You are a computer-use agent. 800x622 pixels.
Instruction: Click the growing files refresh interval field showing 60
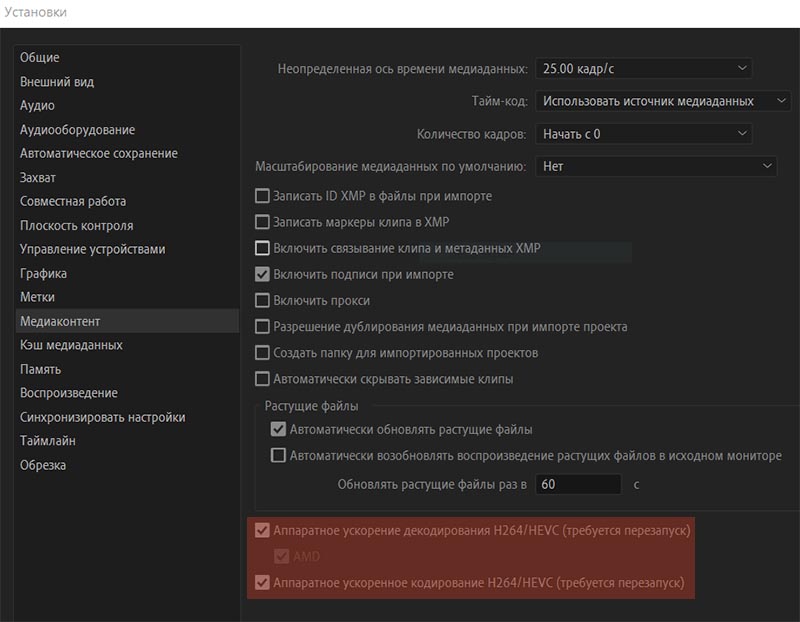click(x=578, y=484)
